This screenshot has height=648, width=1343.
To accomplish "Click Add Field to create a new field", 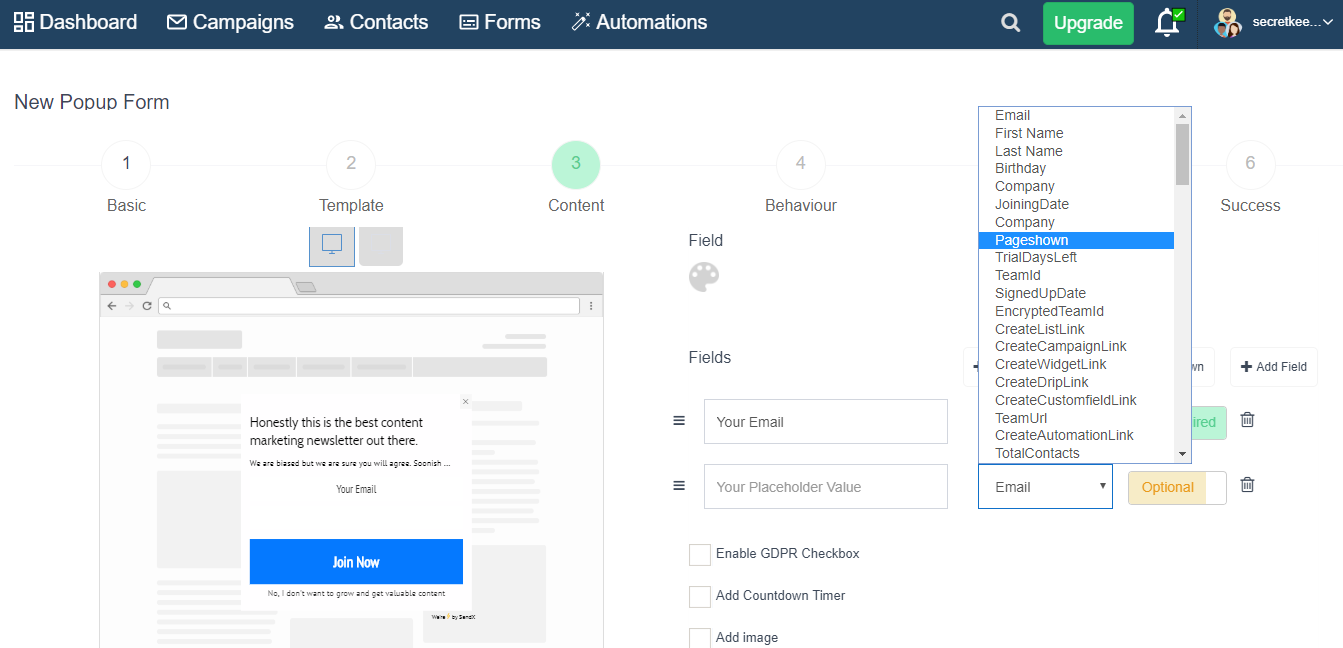I will click(x=1273, y=366).
